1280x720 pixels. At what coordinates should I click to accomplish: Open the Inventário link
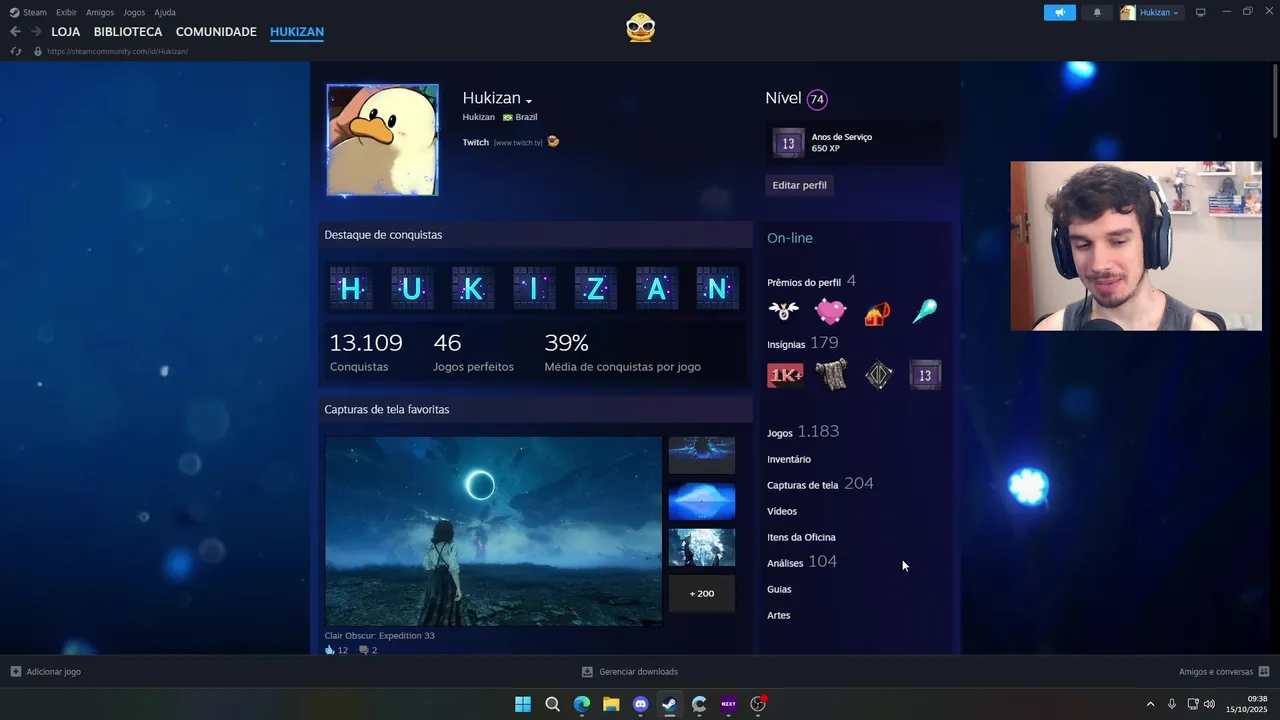(789, 459)
